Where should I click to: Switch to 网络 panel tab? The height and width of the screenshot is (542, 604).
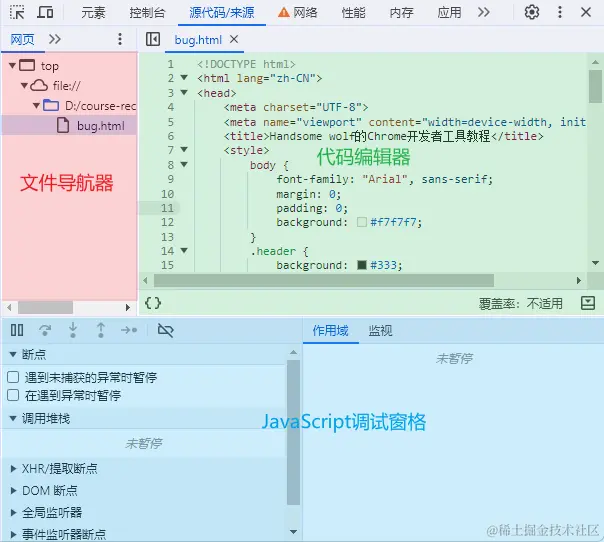pos(297,13)
